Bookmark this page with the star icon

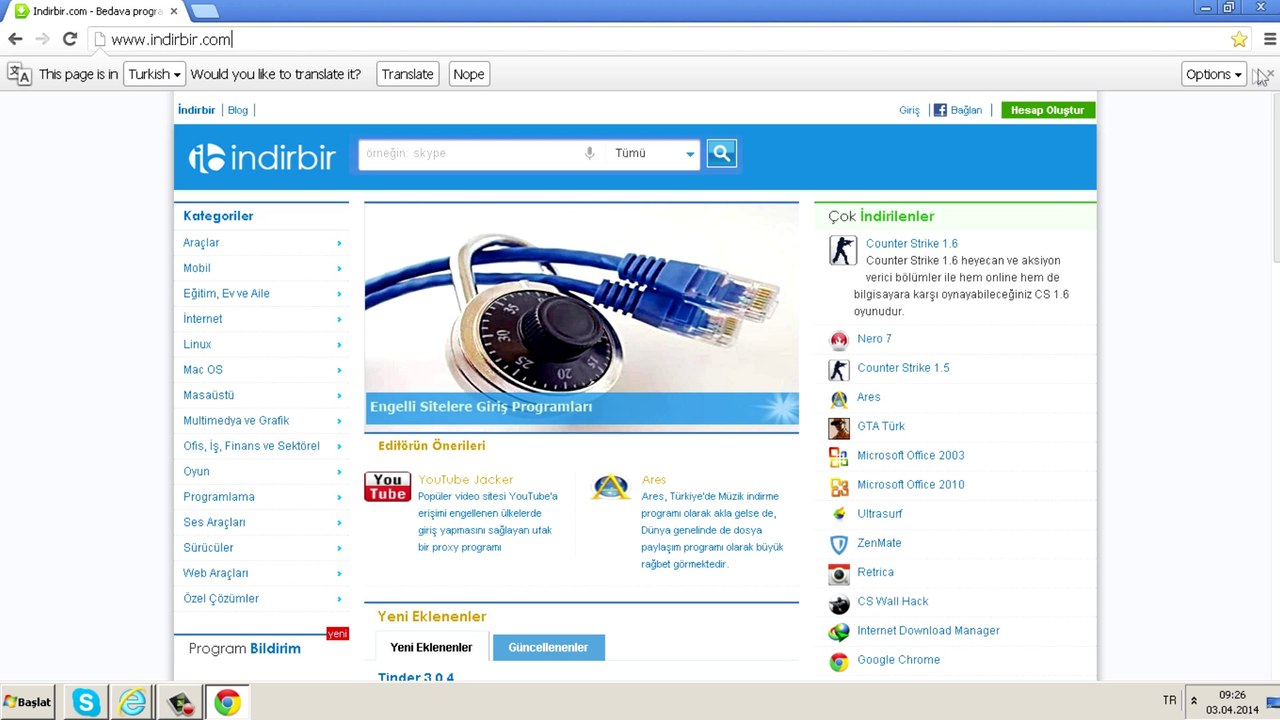click(x=1239, y=39)
